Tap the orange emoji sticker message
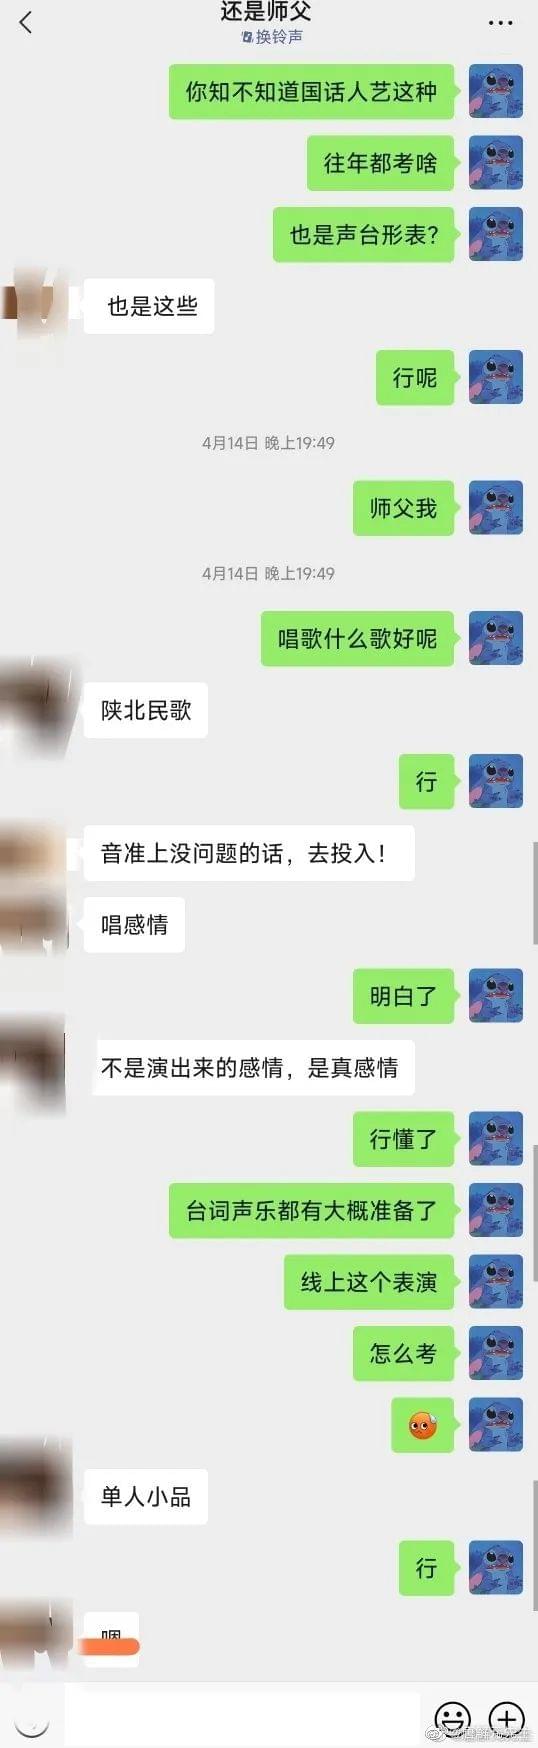538x1748 pixels. (x=423, y=1424)
